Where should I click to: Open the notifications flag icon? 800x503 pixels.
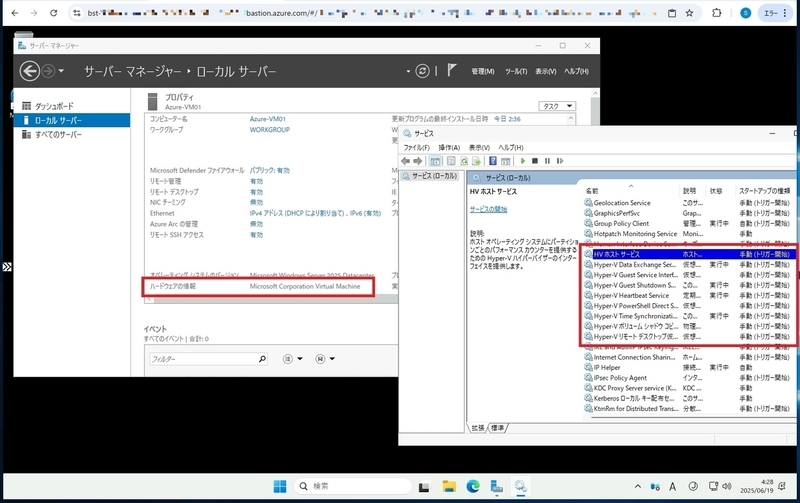pos(452,70)
